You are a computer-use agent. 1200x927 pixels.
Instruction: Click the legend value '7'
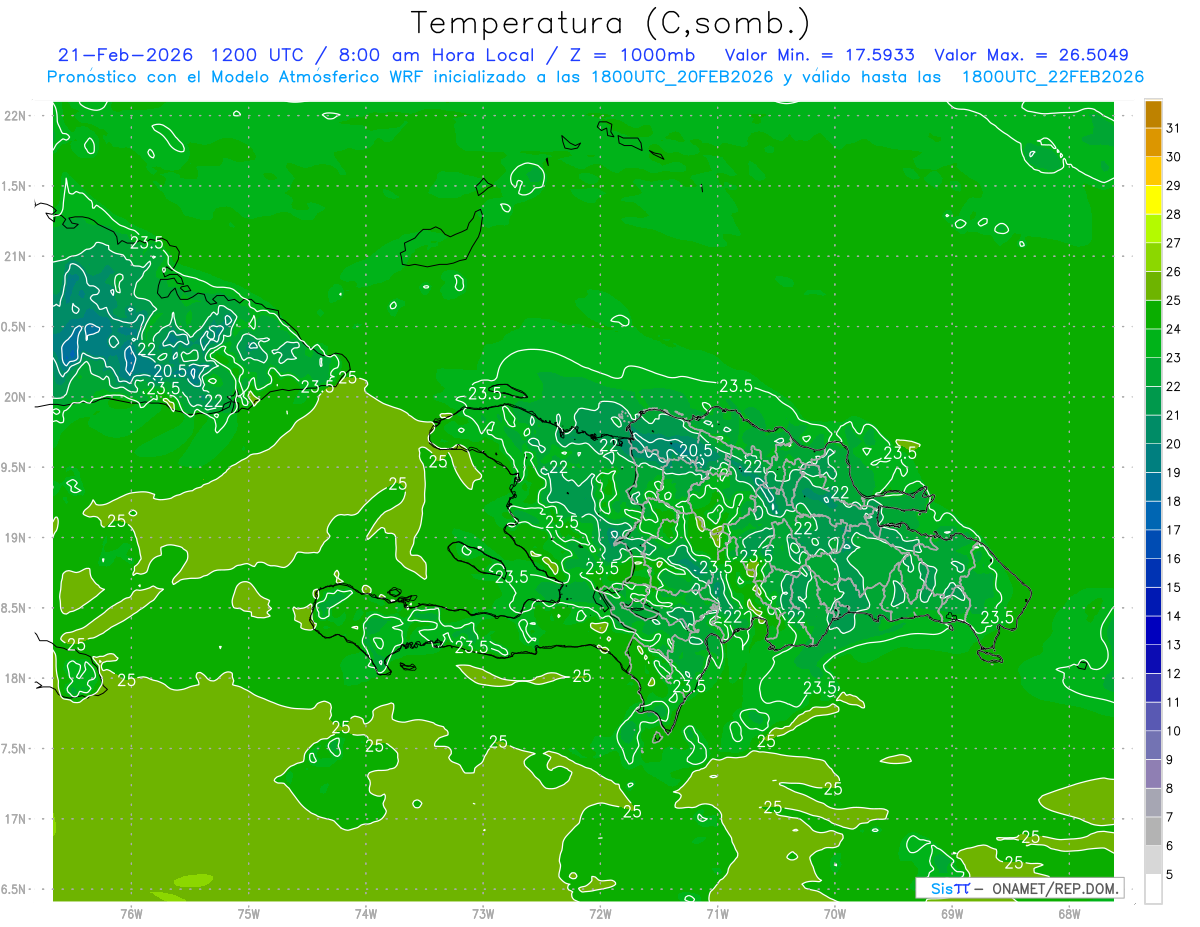[1170, 818]
